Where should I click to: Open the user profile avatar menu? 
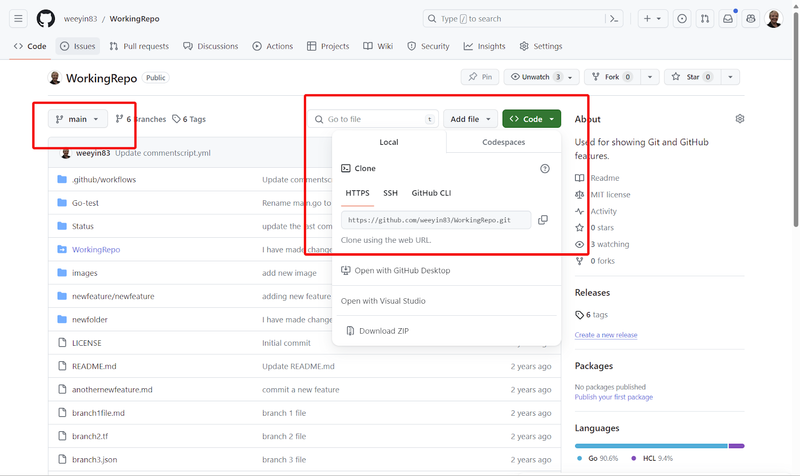pyautogui.click(x=773, y=19)
